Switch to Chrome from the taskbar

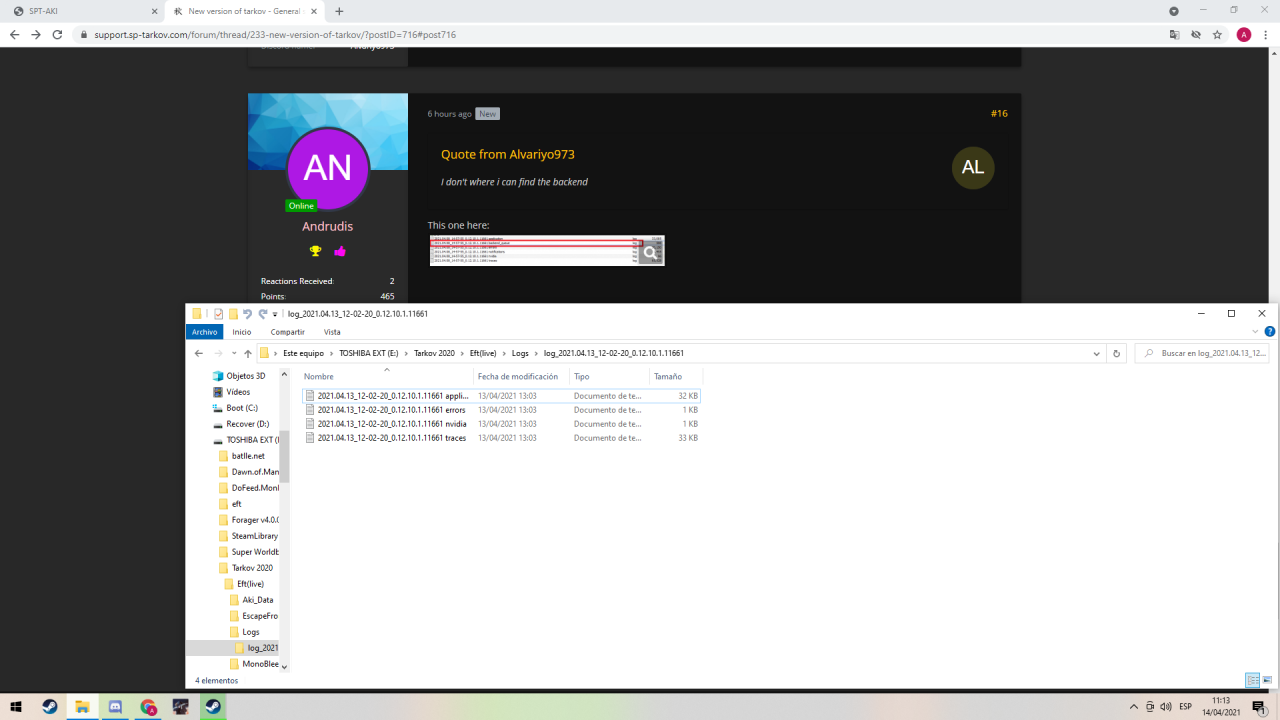148,707
